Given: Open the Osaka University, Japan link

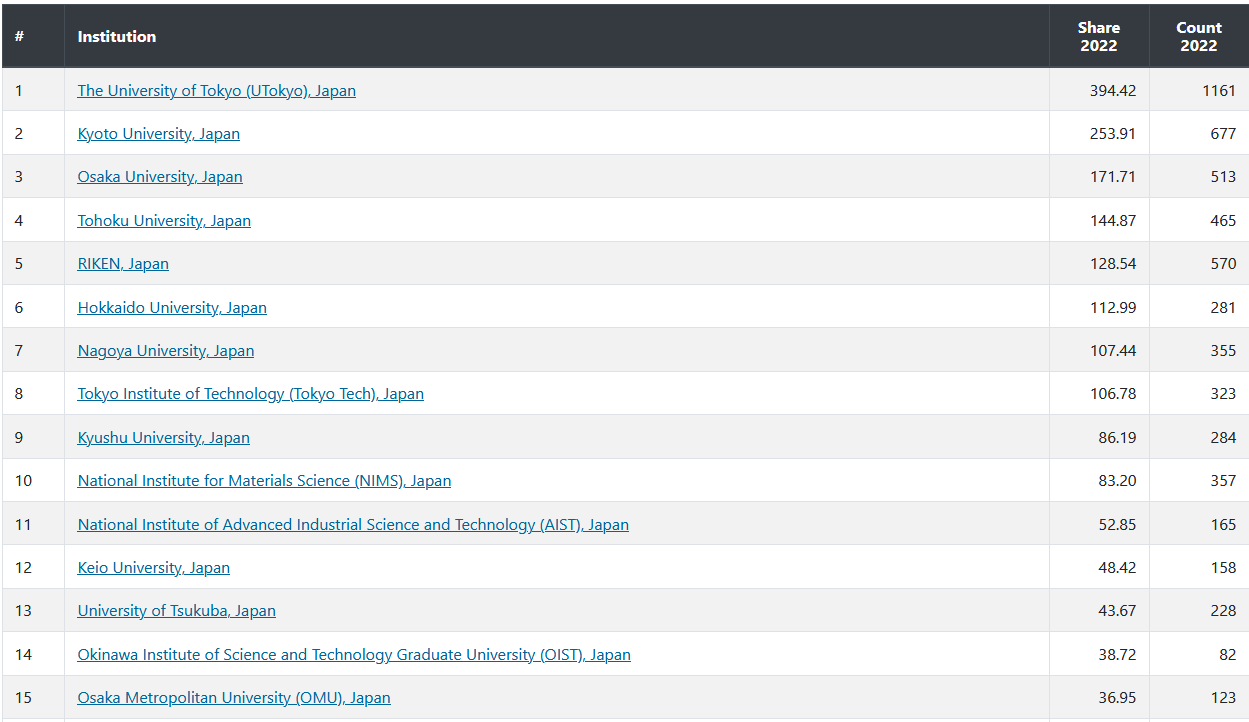Looking at the screenshot, I should pyautogui.click(x=160, y=177).
